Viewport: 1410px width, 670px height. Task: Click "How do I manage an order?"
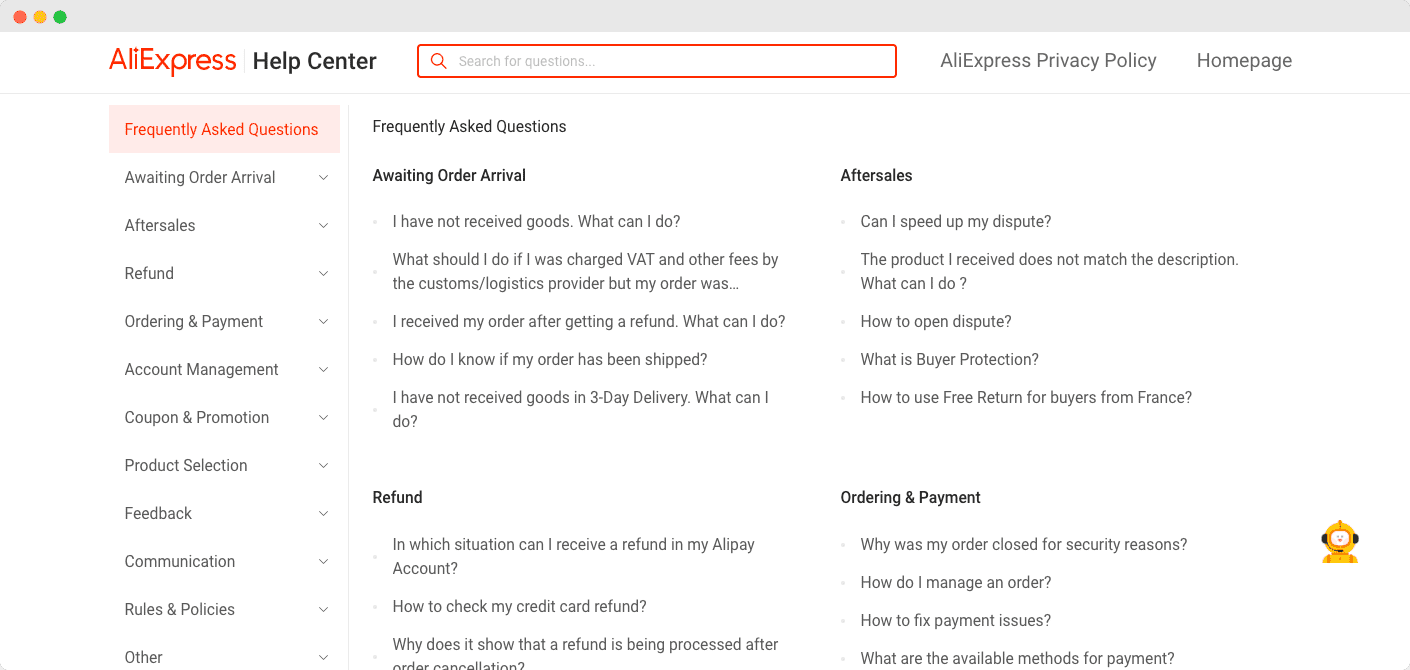pos(955,582)
